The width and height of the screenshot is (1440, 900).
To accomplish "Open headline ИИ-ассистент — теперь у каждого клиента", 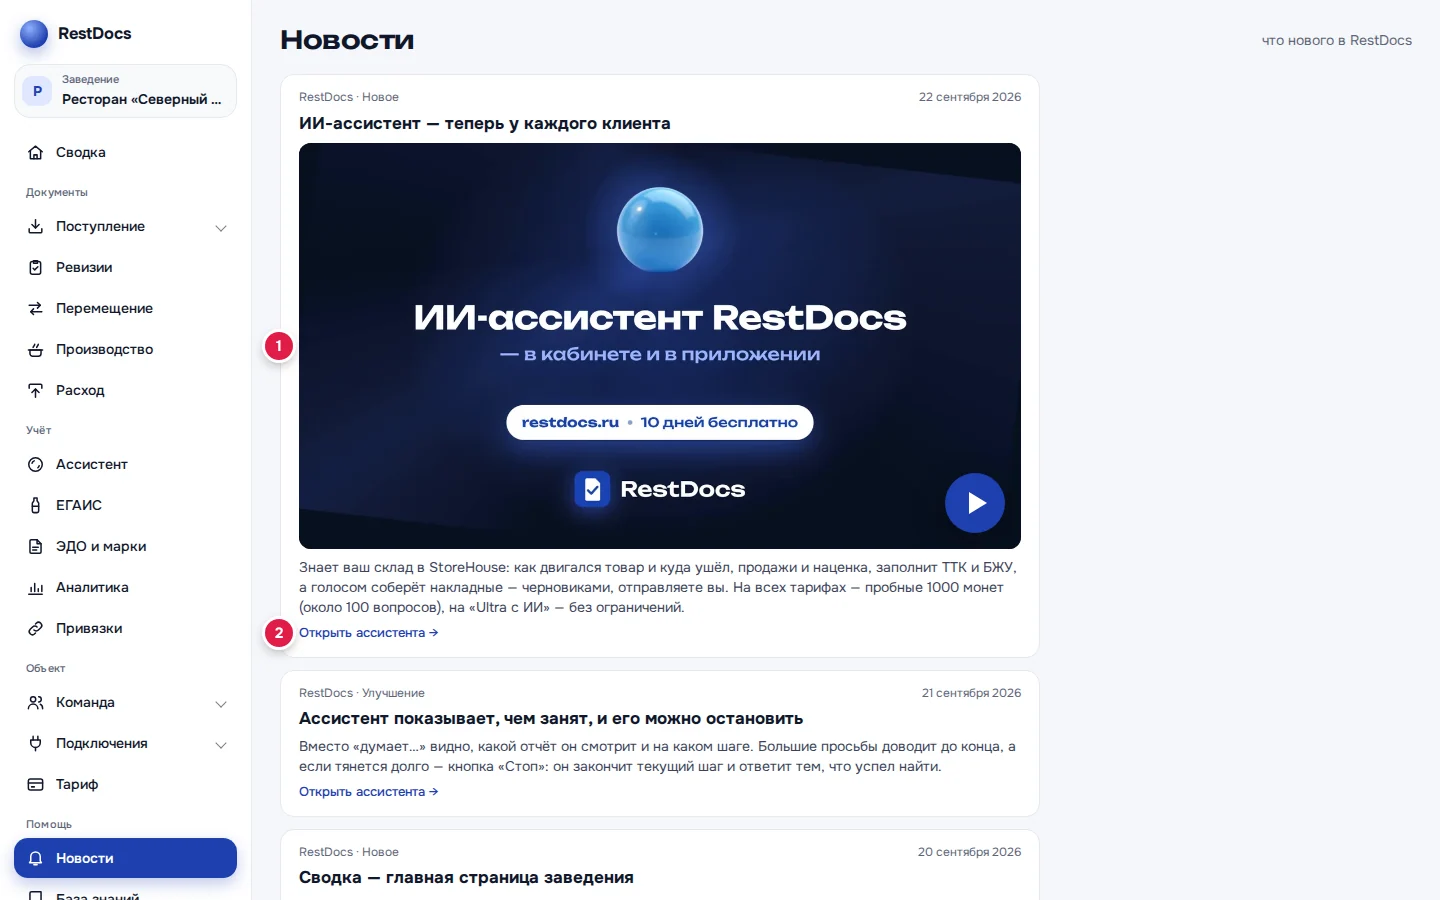I will (x=485, y=124).
